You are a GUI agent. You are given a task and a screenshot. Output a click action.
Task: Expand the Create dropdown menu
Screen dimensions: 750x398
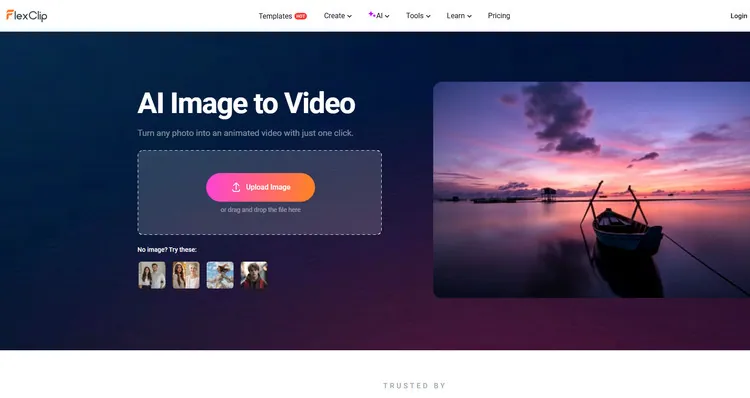[x=338, y=16]
